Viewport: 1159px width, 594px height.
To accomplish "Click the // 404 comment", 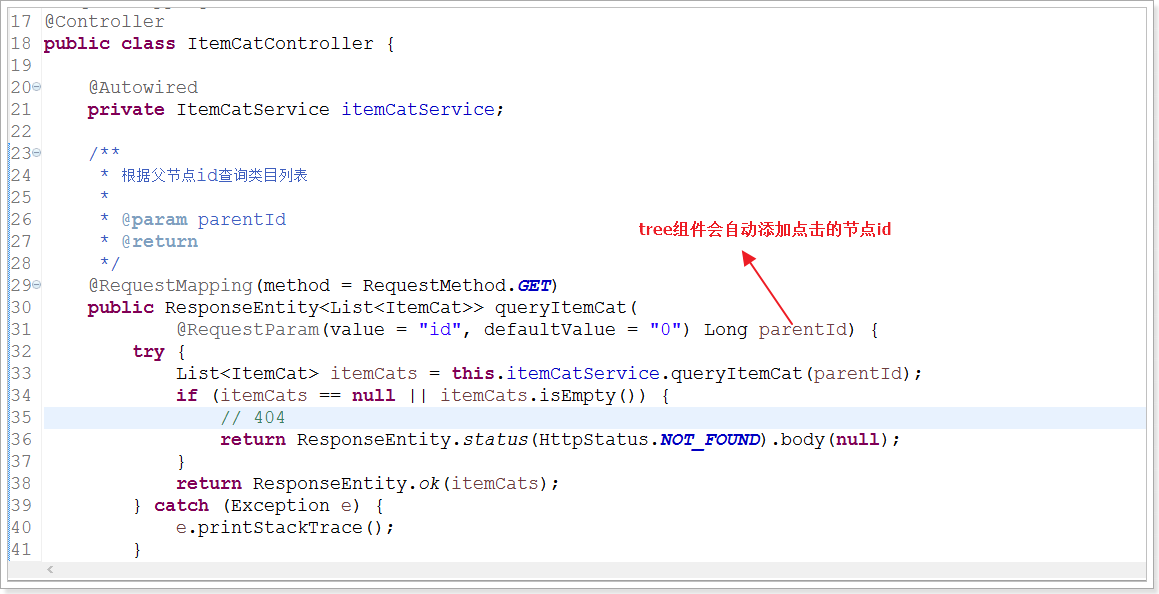I will (253, 417).
